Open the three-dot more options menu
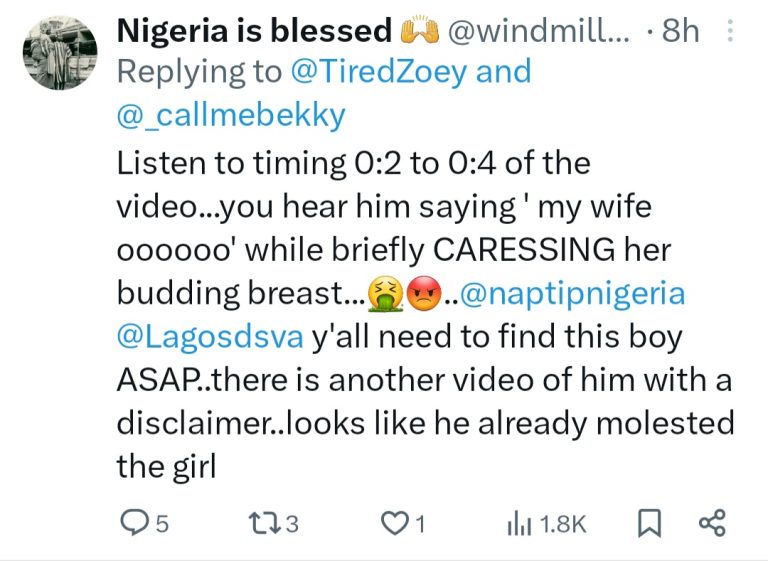Image resolution: width=768 pixels, height=561 pixels. [730, 32]
